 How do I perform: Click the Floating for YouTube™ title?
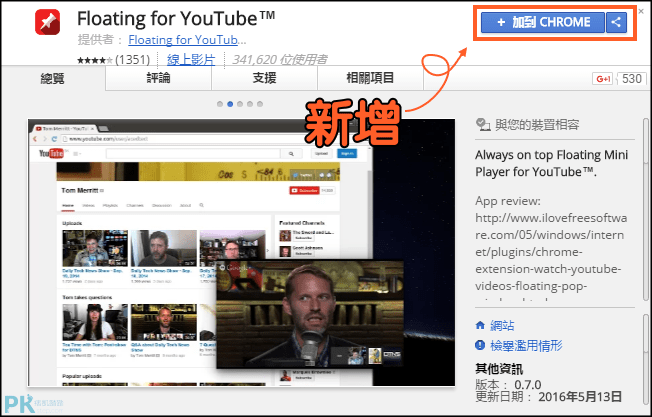(x=176, y=18)
